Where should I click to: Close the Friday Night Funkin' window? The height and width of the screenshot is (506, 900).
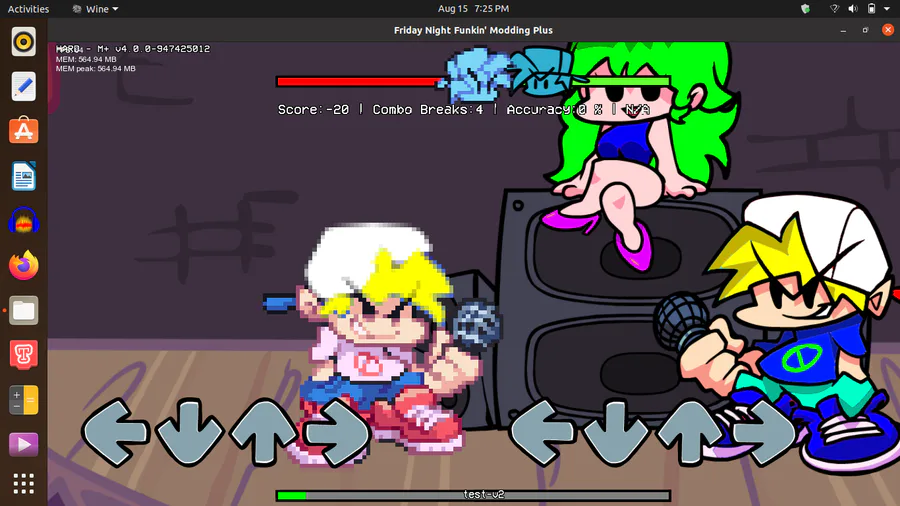(x=888, y=30)
